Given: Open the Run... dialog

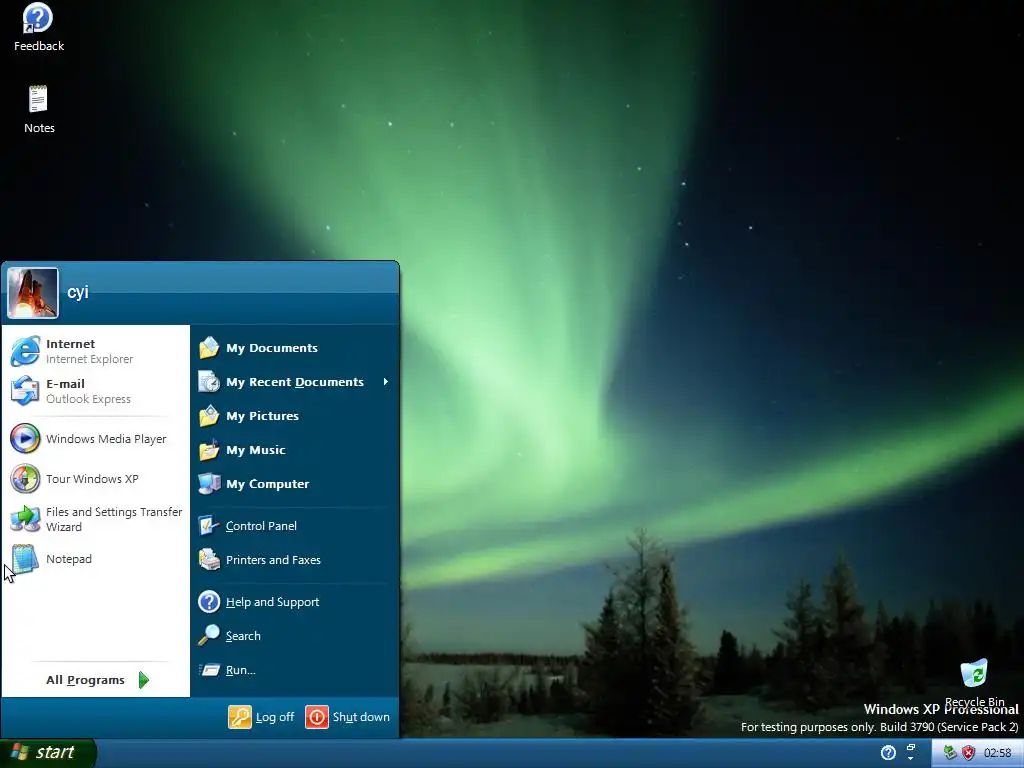Looking at the screenshot, I should point(294,669).
